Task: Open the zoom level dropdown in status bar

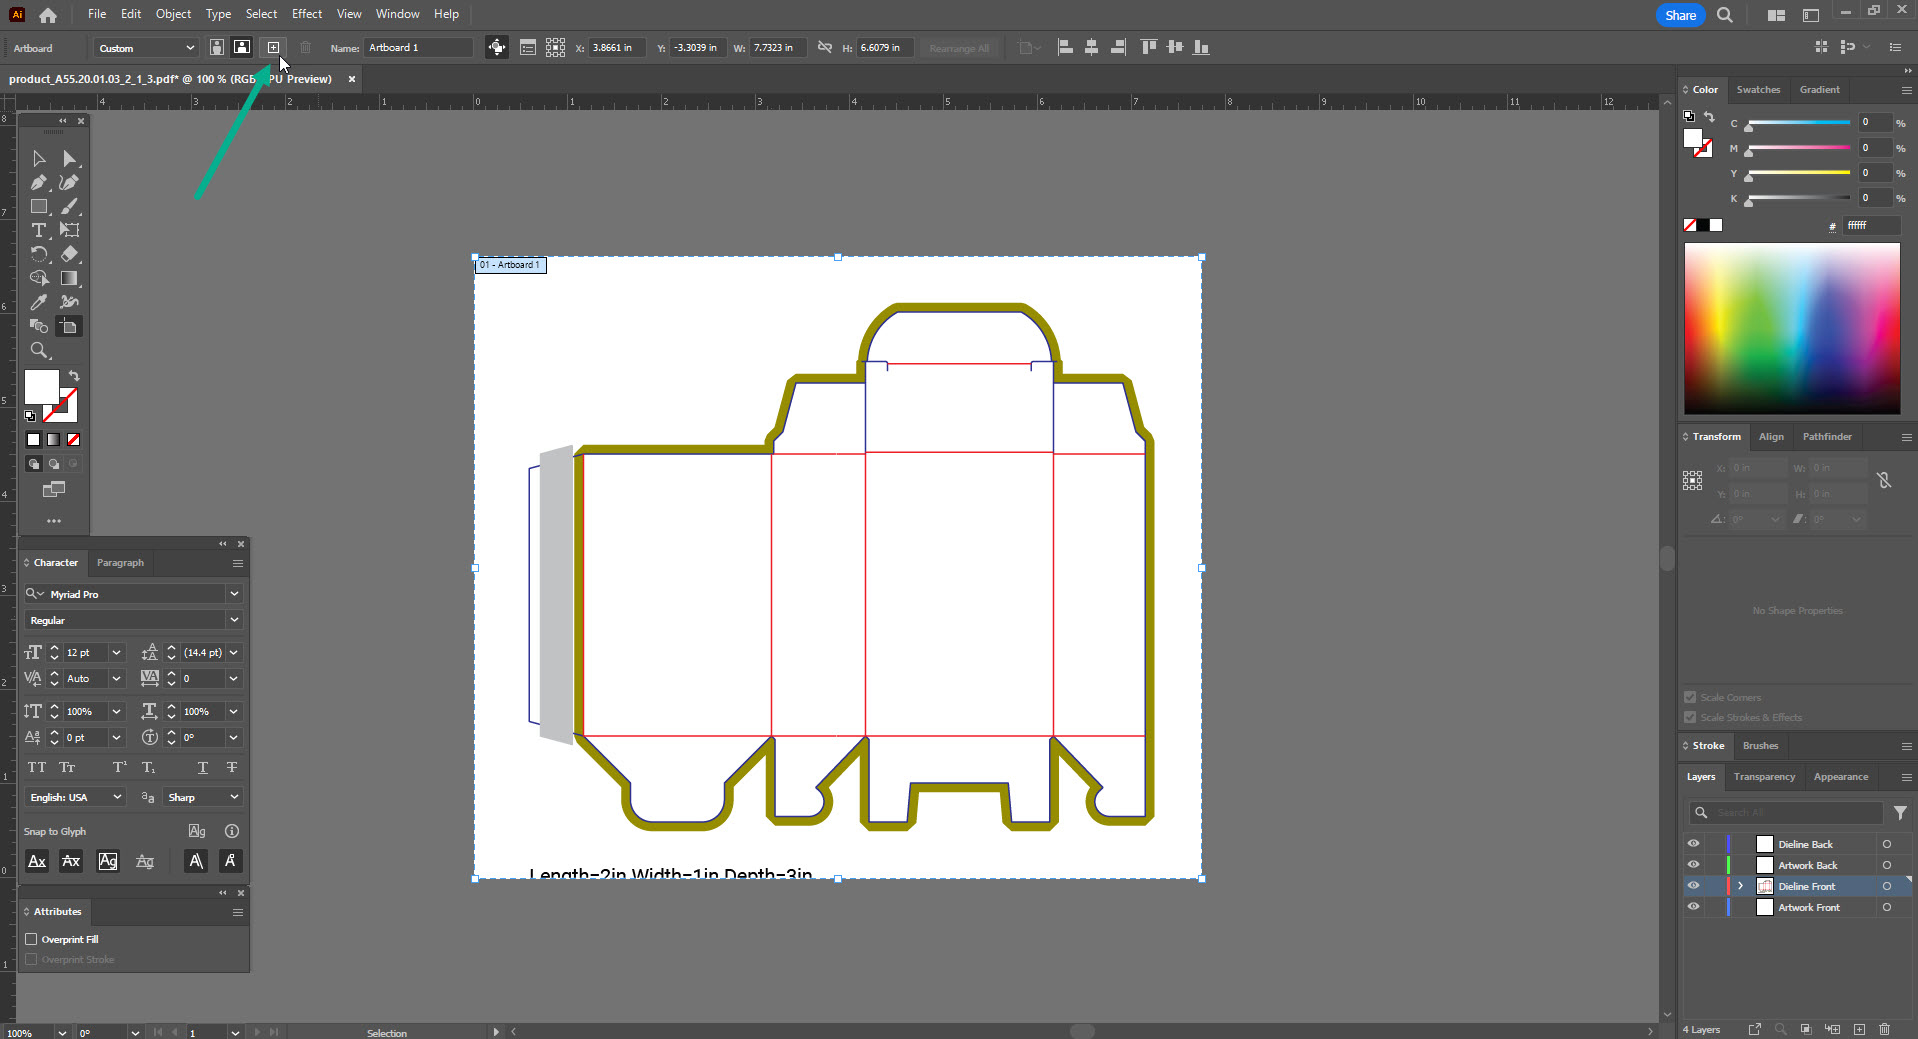Action: coord(62,1032)
